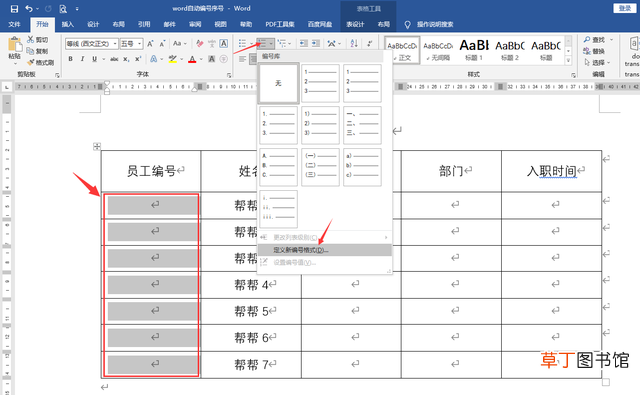Image resolution: width=640 pixels, height=395 pixels.
Task: Open the Home (开始) ribbon tab
Action: pyautogui.click(x=42, y=24)
